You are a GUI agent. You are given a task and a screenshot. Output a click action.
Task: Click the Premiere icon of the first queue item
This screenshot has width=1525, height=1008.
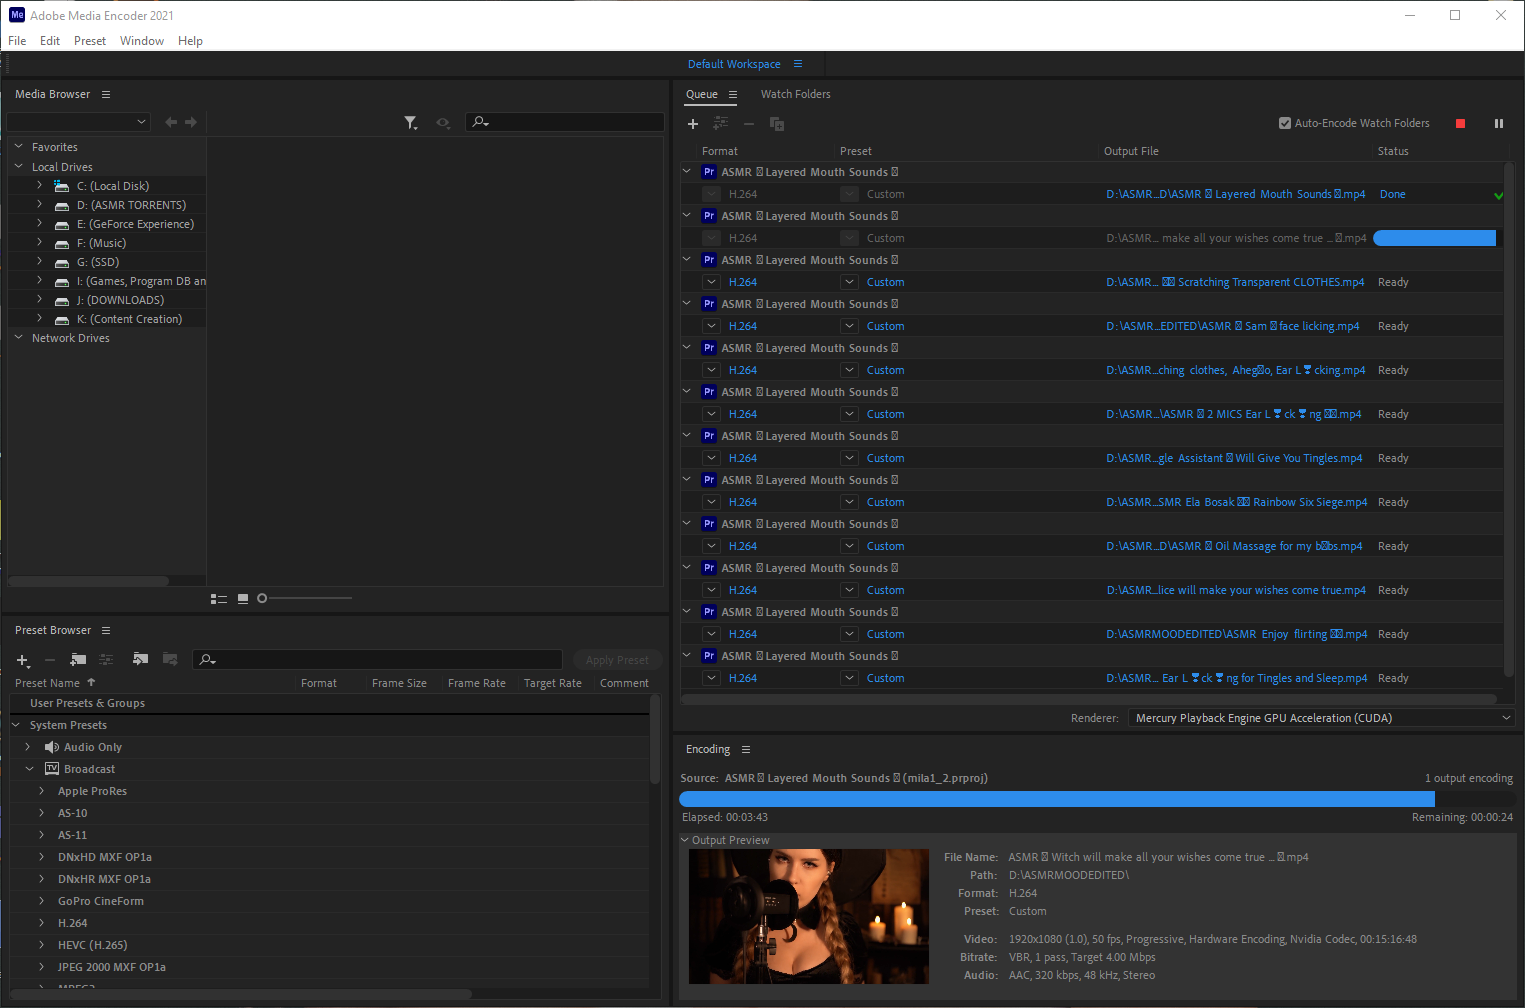coord(709,172)
